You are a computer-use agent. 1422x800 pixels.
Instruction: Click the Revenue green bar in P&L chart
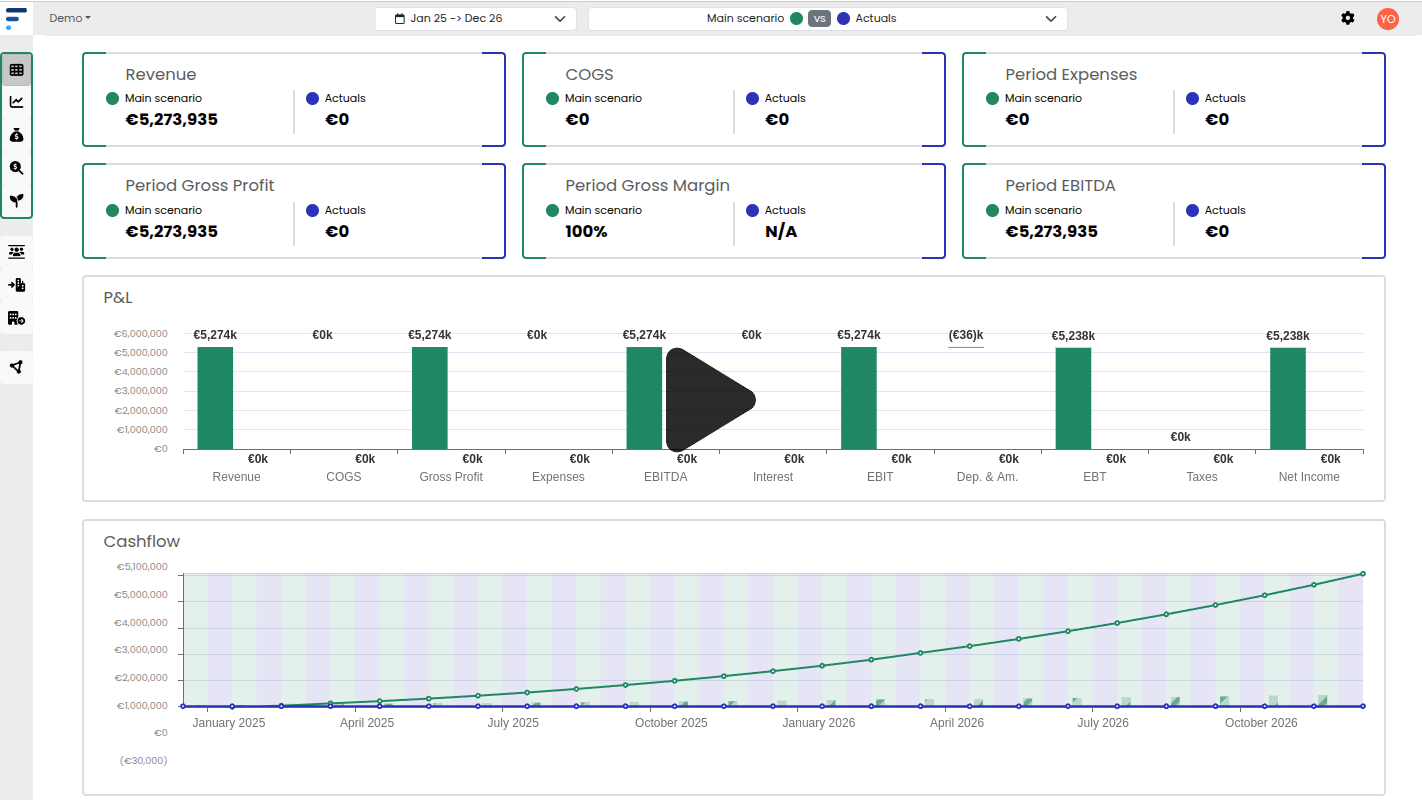pos(215,398)
